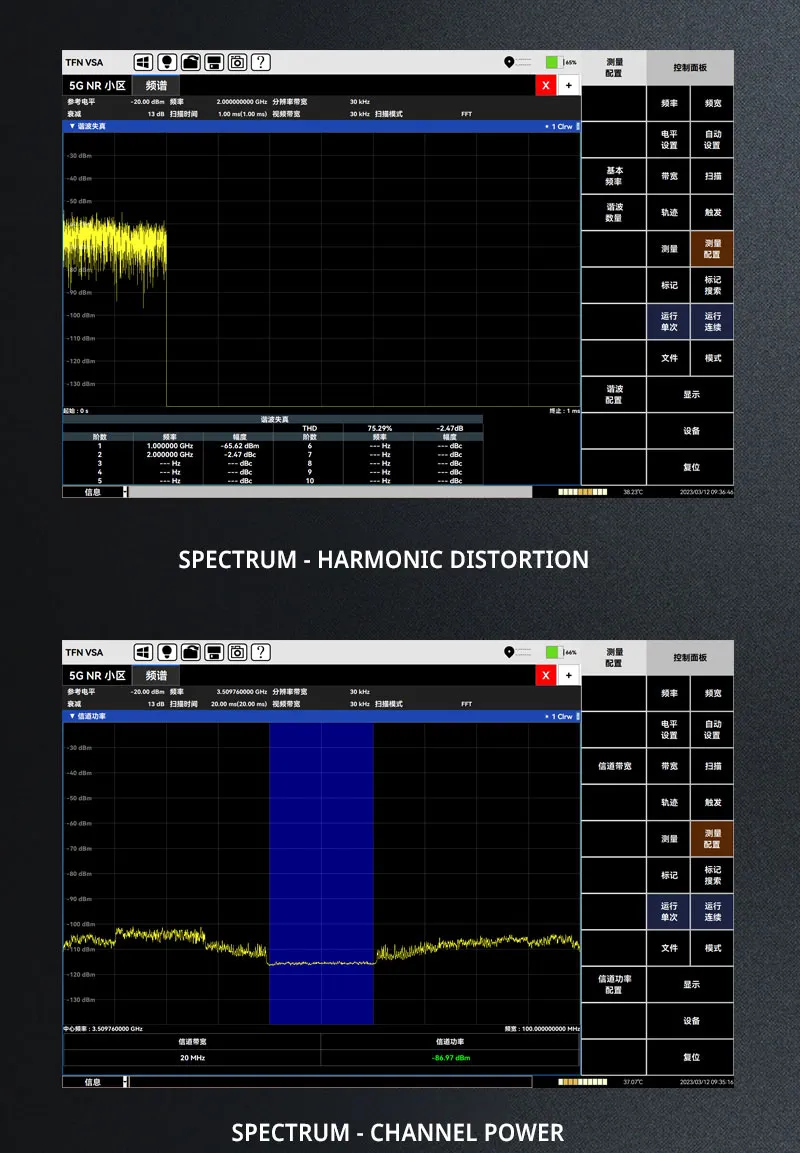The image size is (800, 1153).
Task: Collapse the 谐波失真 trace header triangle
Action: pos(71,127)
